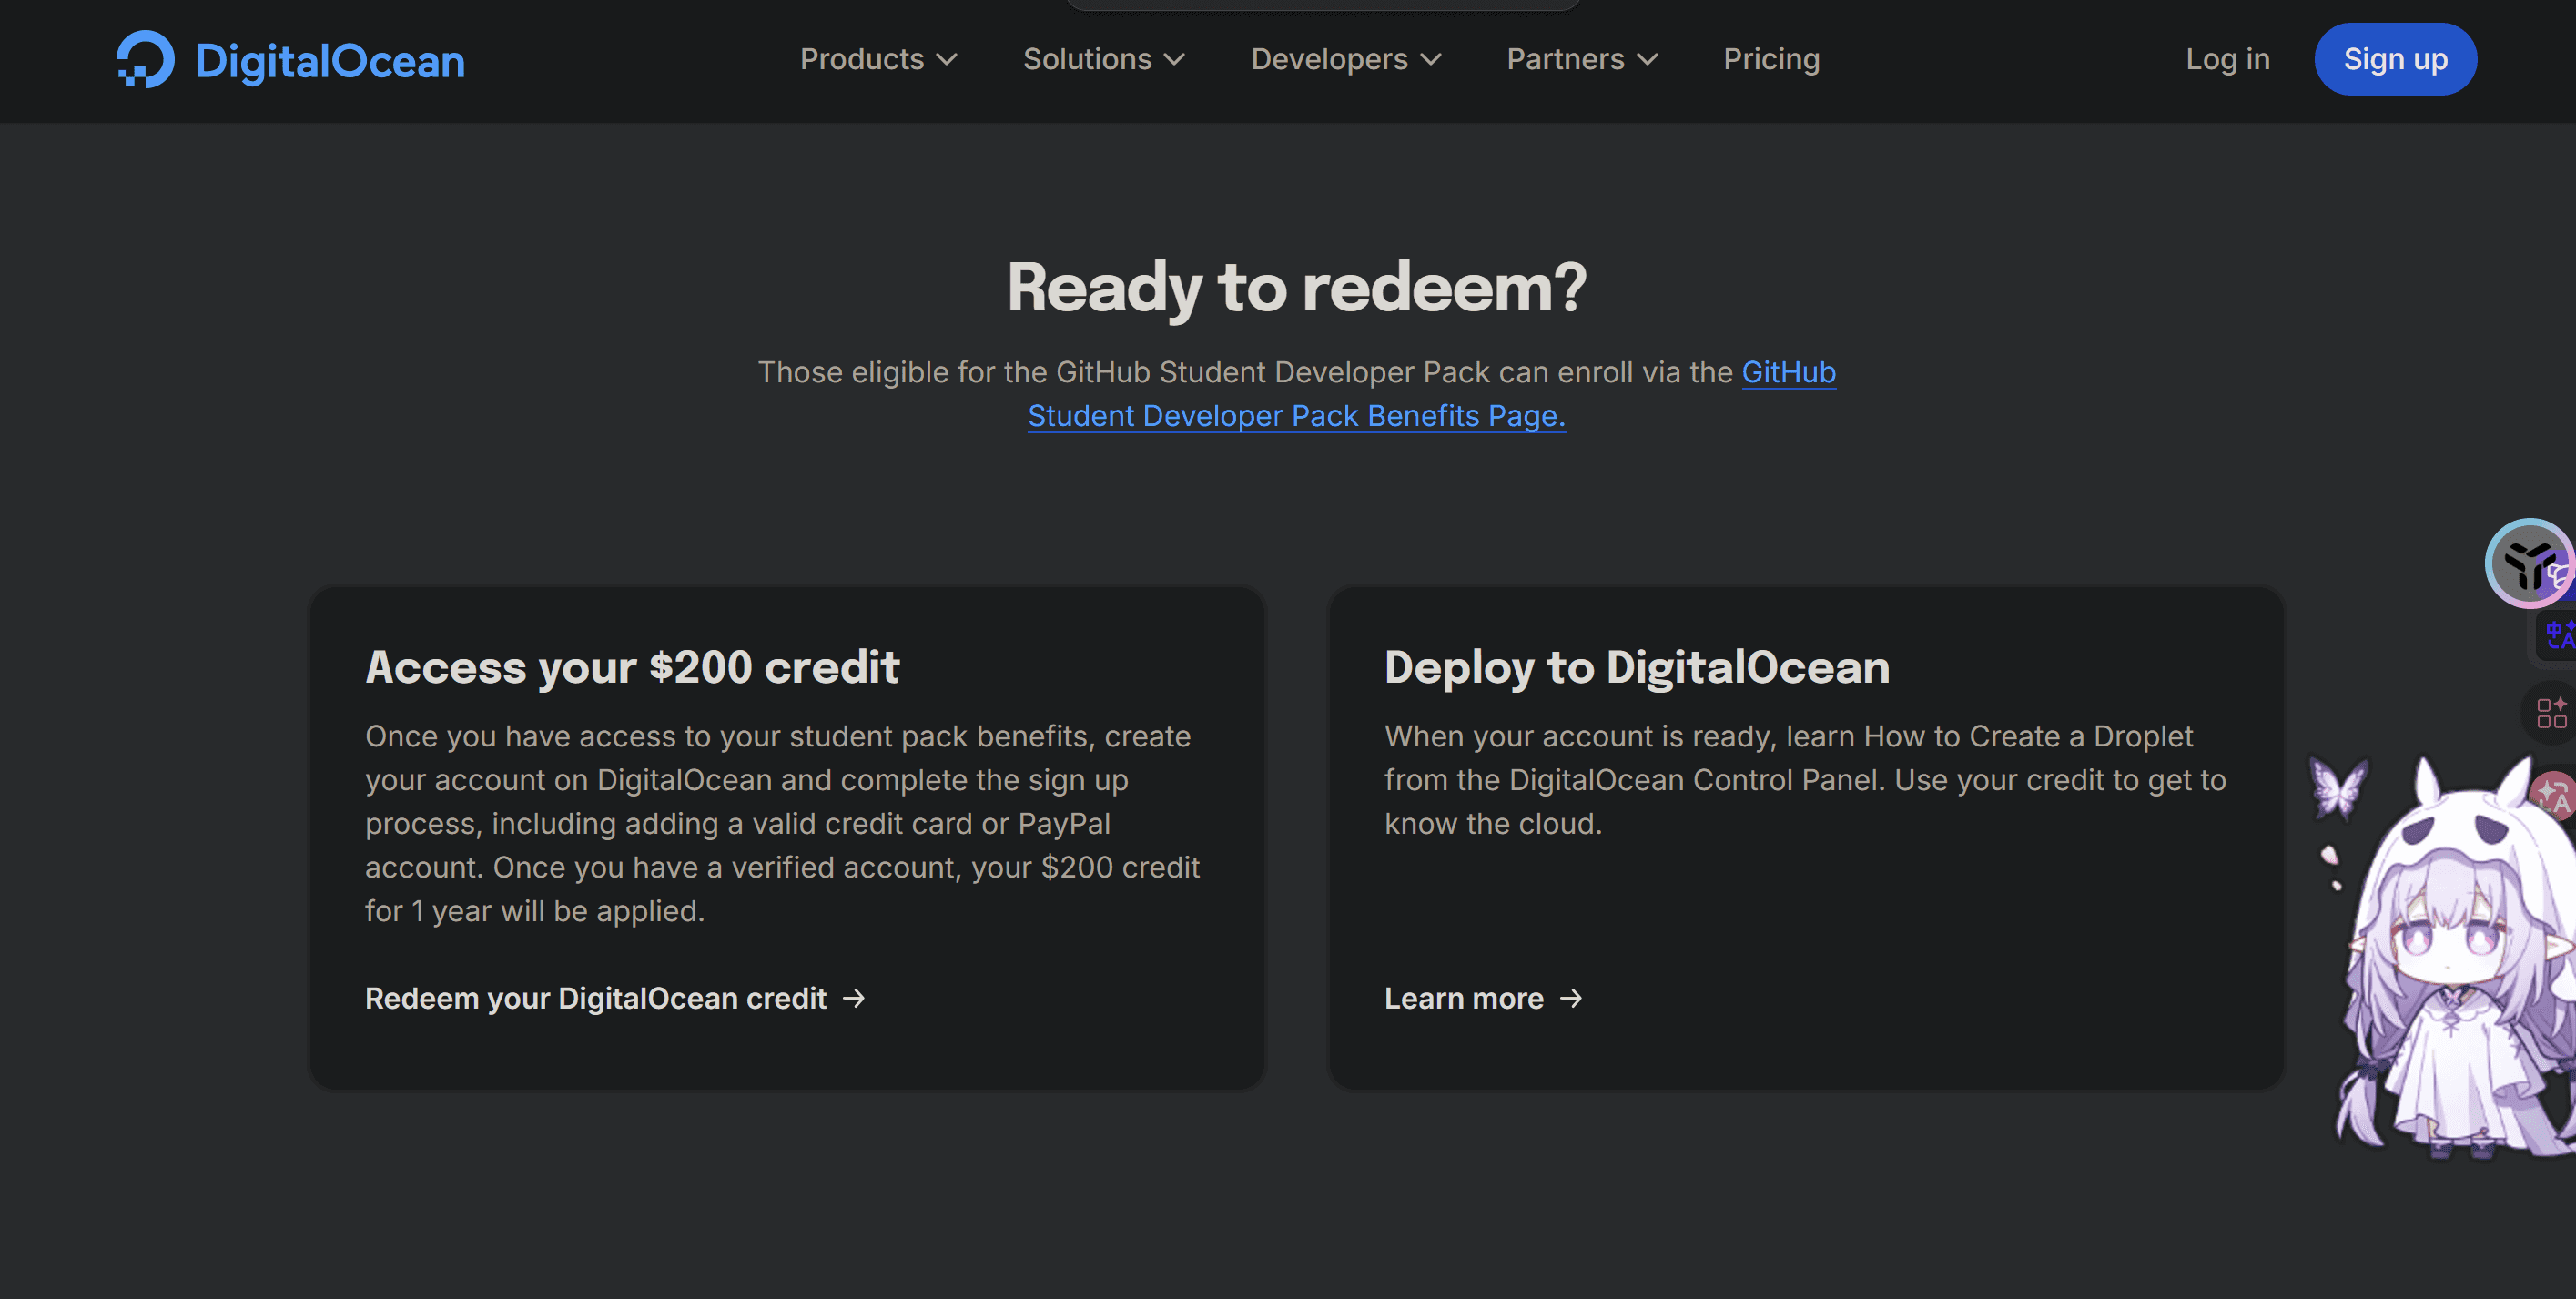Open the Partners dropdown menu
The height and width of the screenshot is (1299, 2576).
click(x=1582, y=59)
